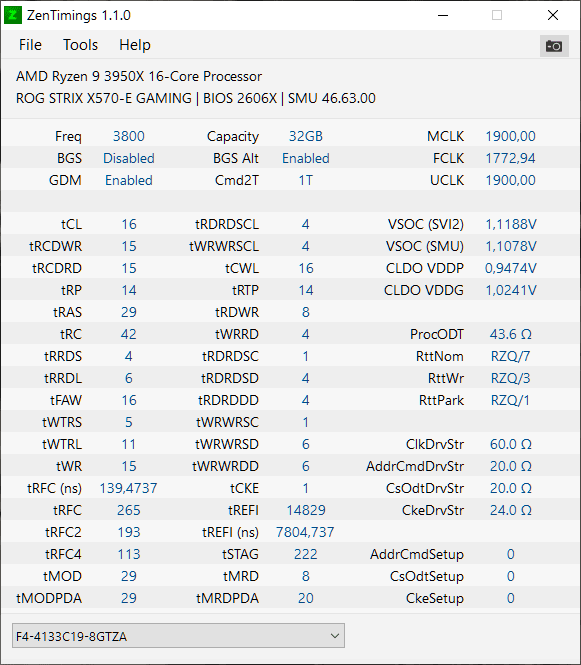Open the Help menu

pyautogui.click(x=134, y=45)
